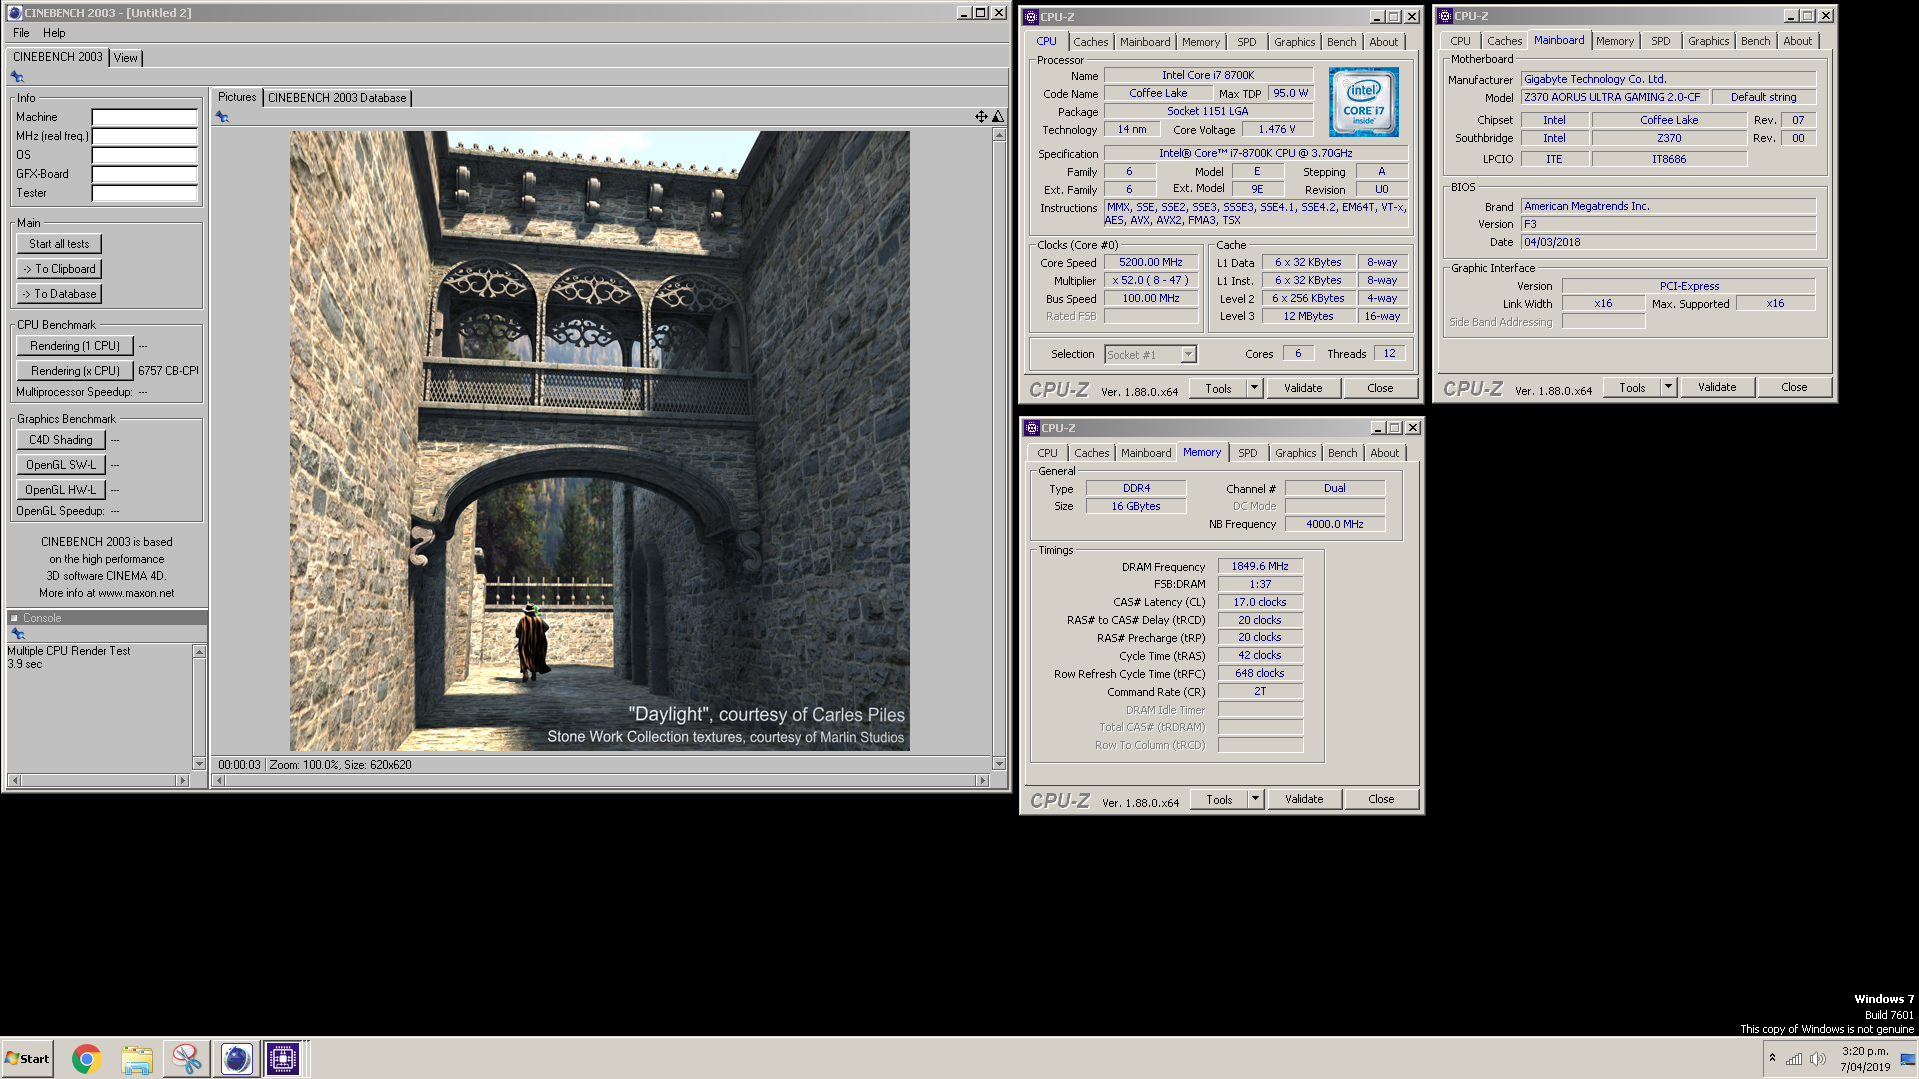The height and width of the screenshot is (1079, 1919).
Task: Click 'Z370 AORUS ULTRA GAMING 2.0-CF' model text
Action: tap(1612, 97)
